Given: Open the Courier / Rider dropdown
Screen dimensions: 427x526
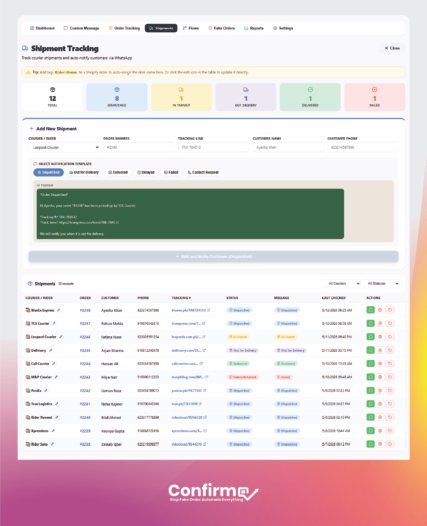Looking at the screenshot, I should tap(65, 148).
